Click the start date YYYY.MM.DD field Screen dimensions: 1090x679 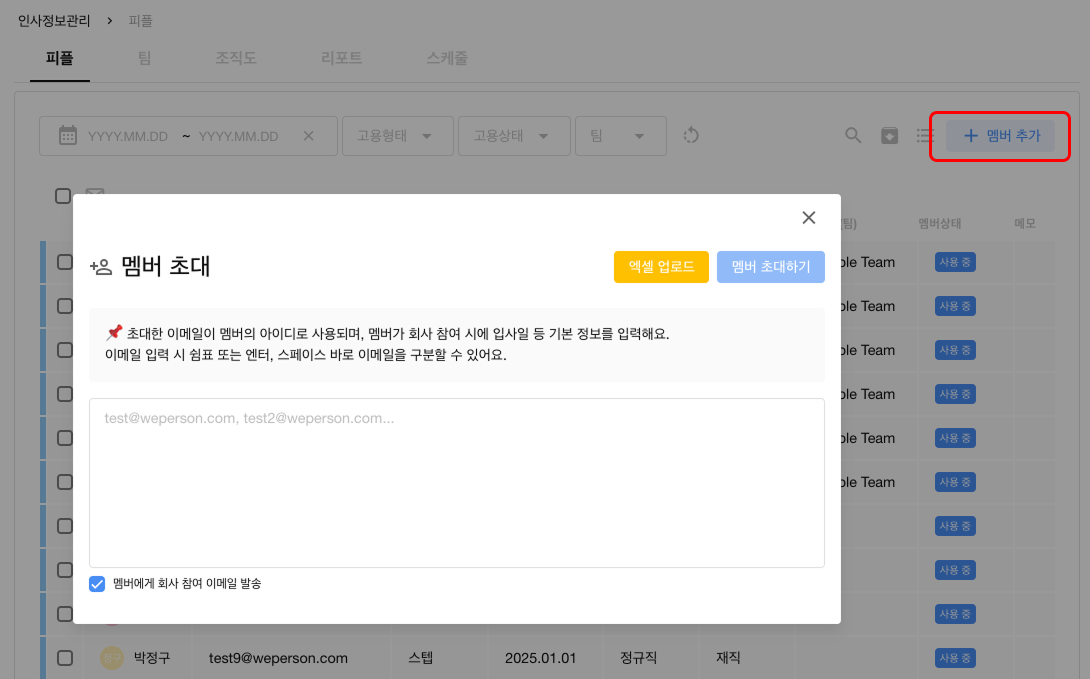[x=128, y=136]
